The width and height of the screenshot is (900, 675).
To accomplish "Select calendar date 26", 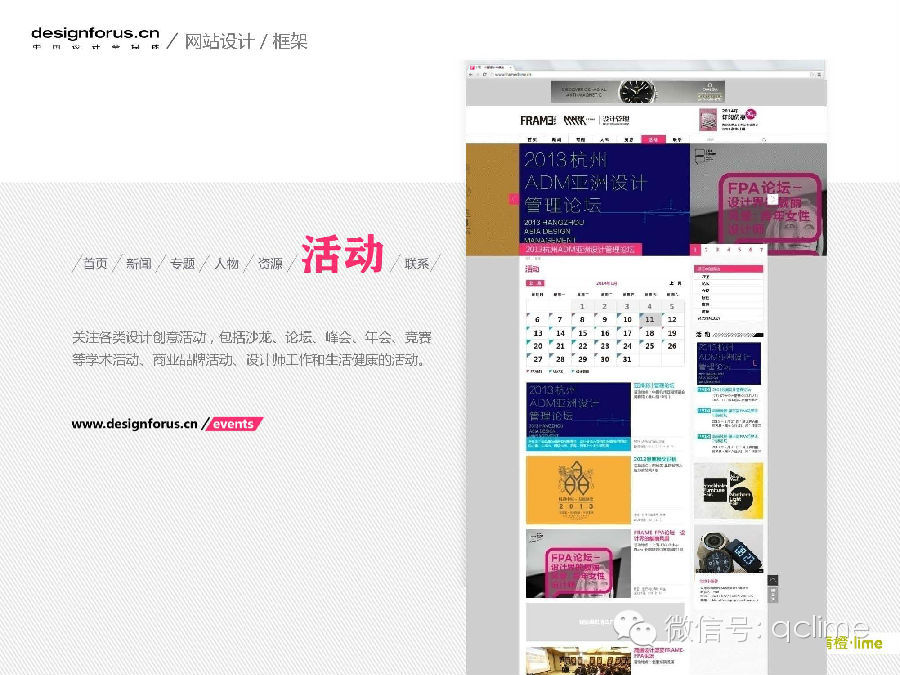I will (x=672, y=346).
